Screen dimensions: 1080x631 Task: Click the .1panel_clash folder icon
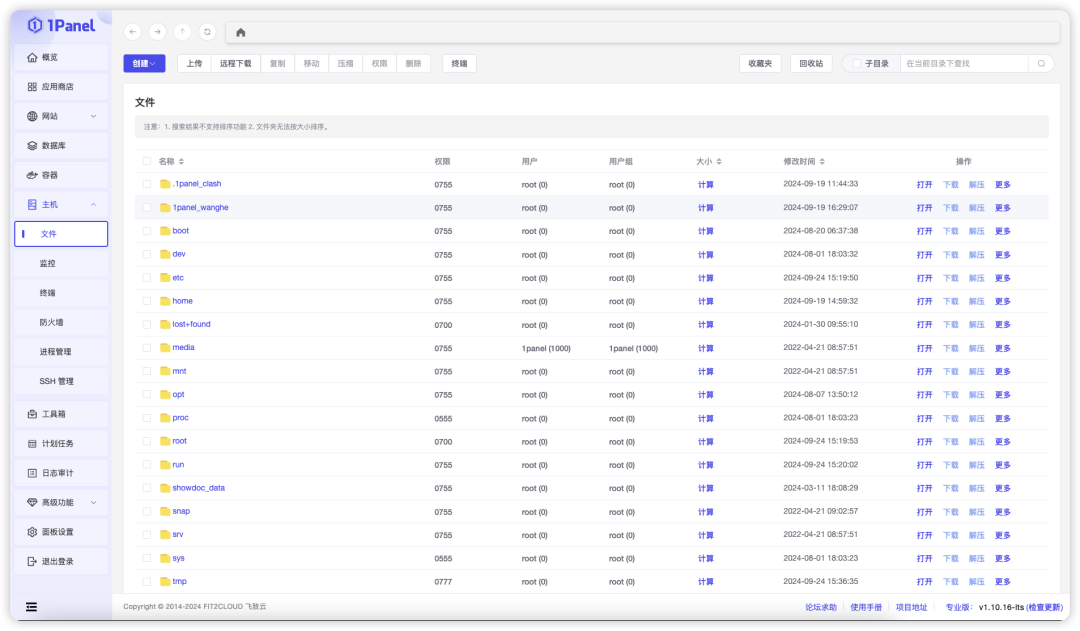(165, 184)
